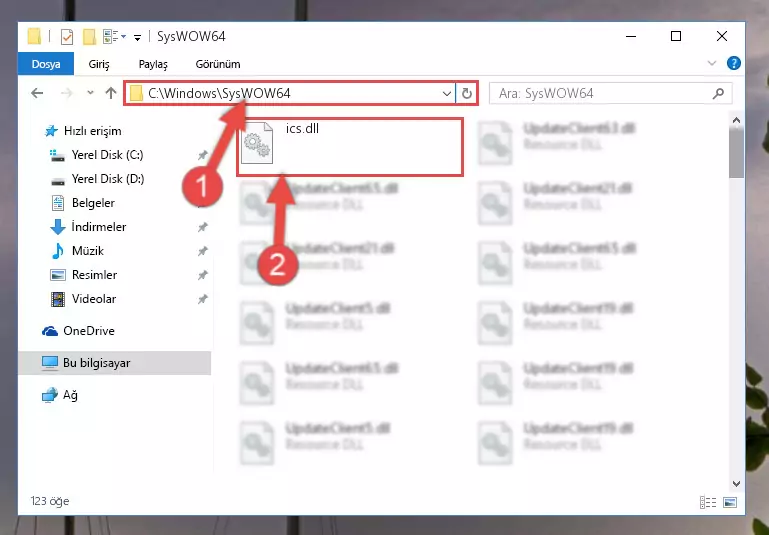Open Resimler in the sidebar
This screenshot has height=535, width=769.
pyautogui.click(x=94, y=275)
